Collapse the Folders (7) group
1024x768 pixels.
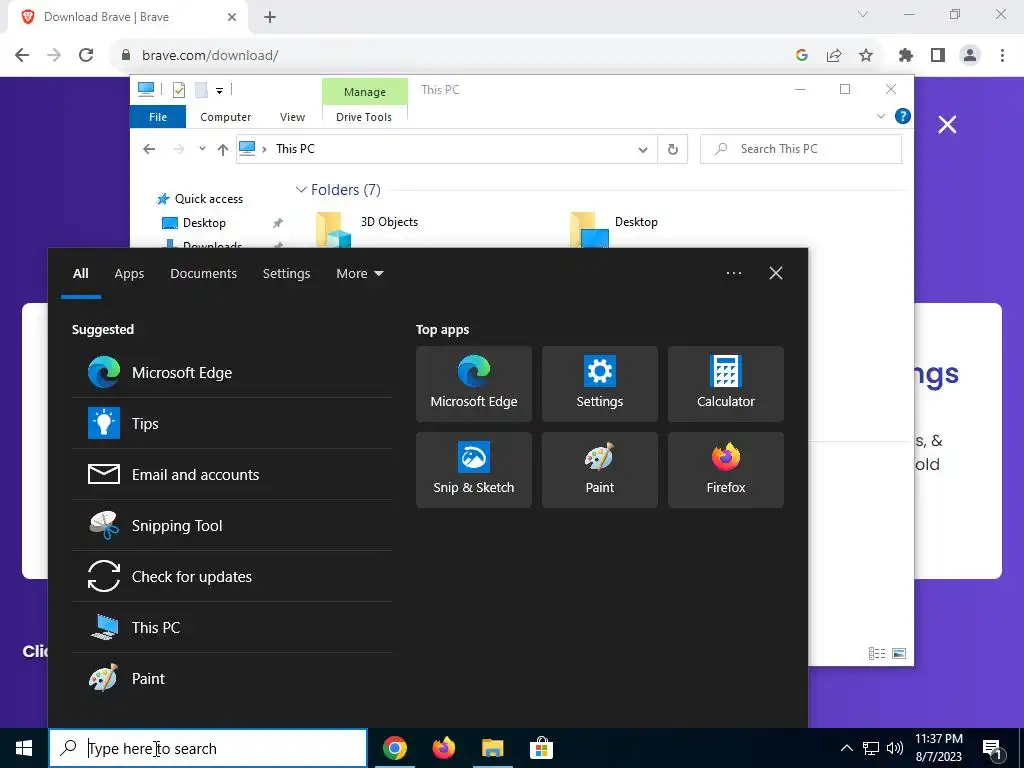[x=301, y=189]
